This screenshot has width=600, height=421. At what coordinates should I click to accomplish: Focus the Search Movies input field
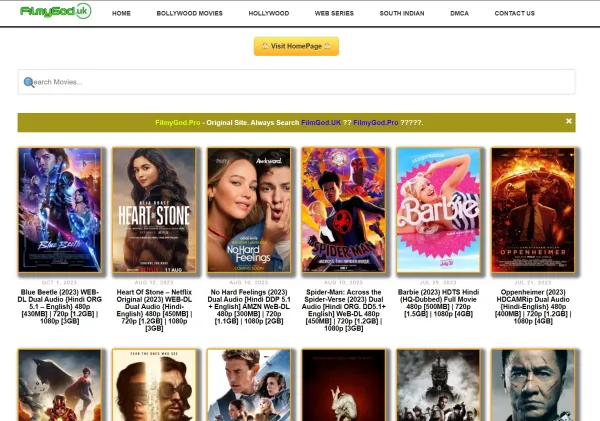tap(296, 82)
